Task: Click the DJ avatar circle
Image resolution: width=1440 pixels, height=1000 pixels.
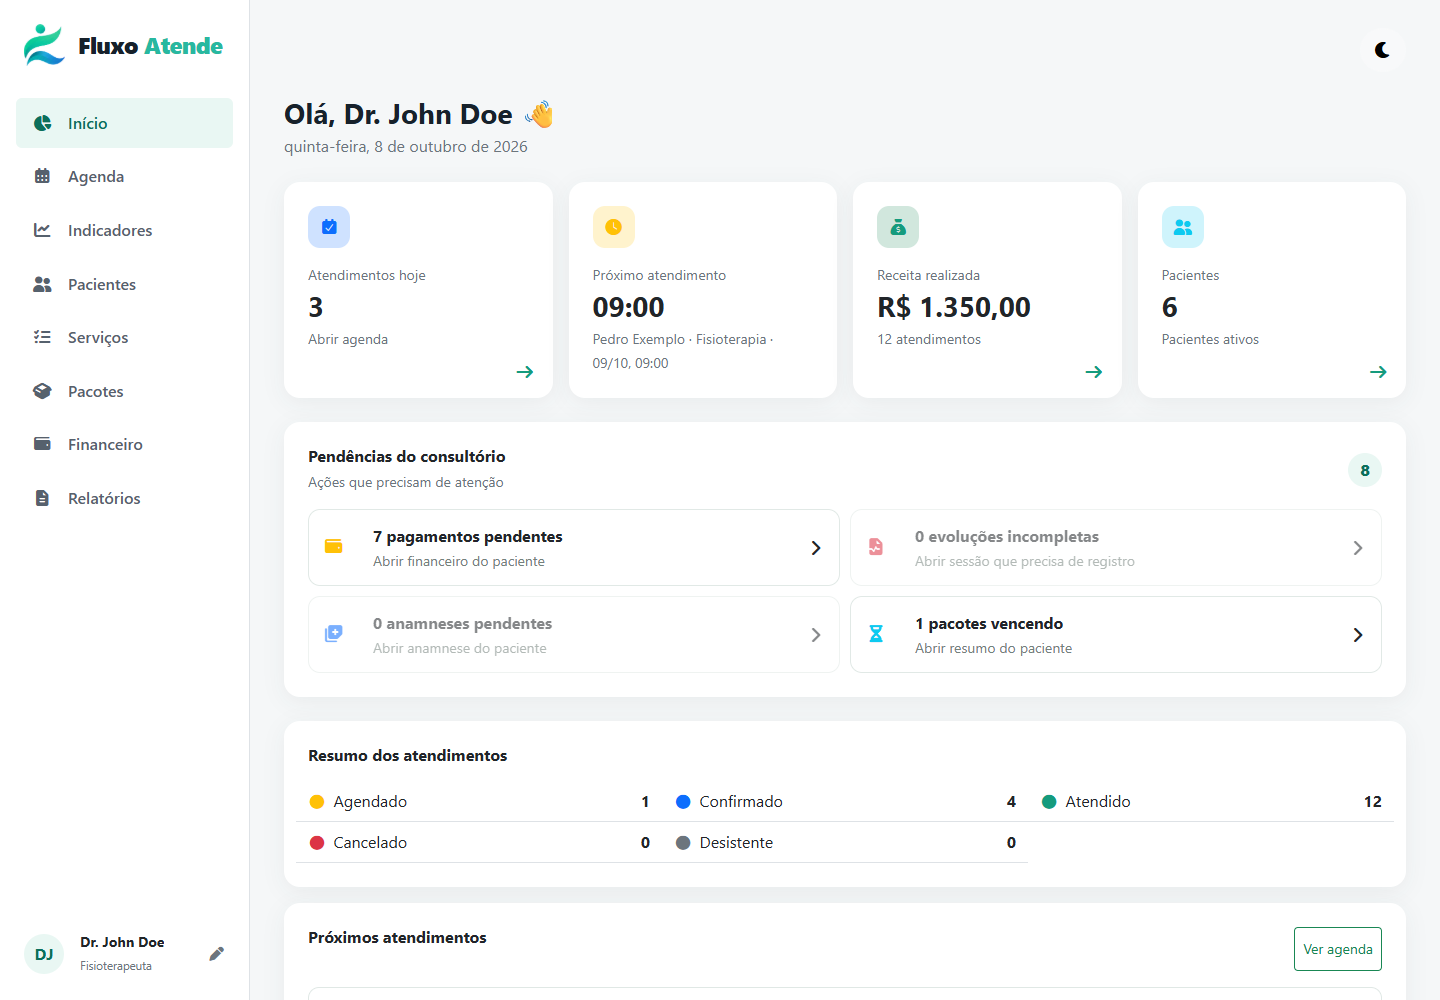Action: (44, 954)
